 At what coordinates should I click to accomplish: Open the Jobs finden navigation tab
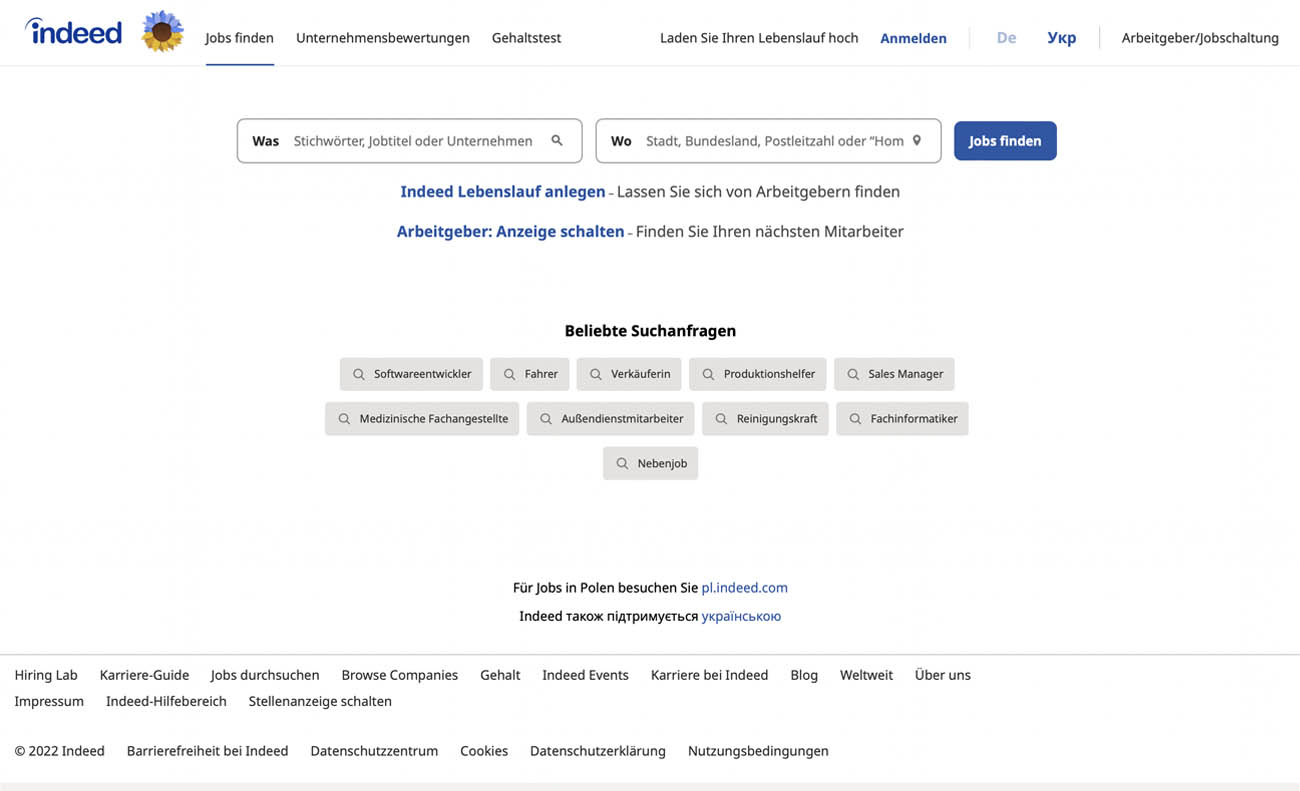(239, 37)
